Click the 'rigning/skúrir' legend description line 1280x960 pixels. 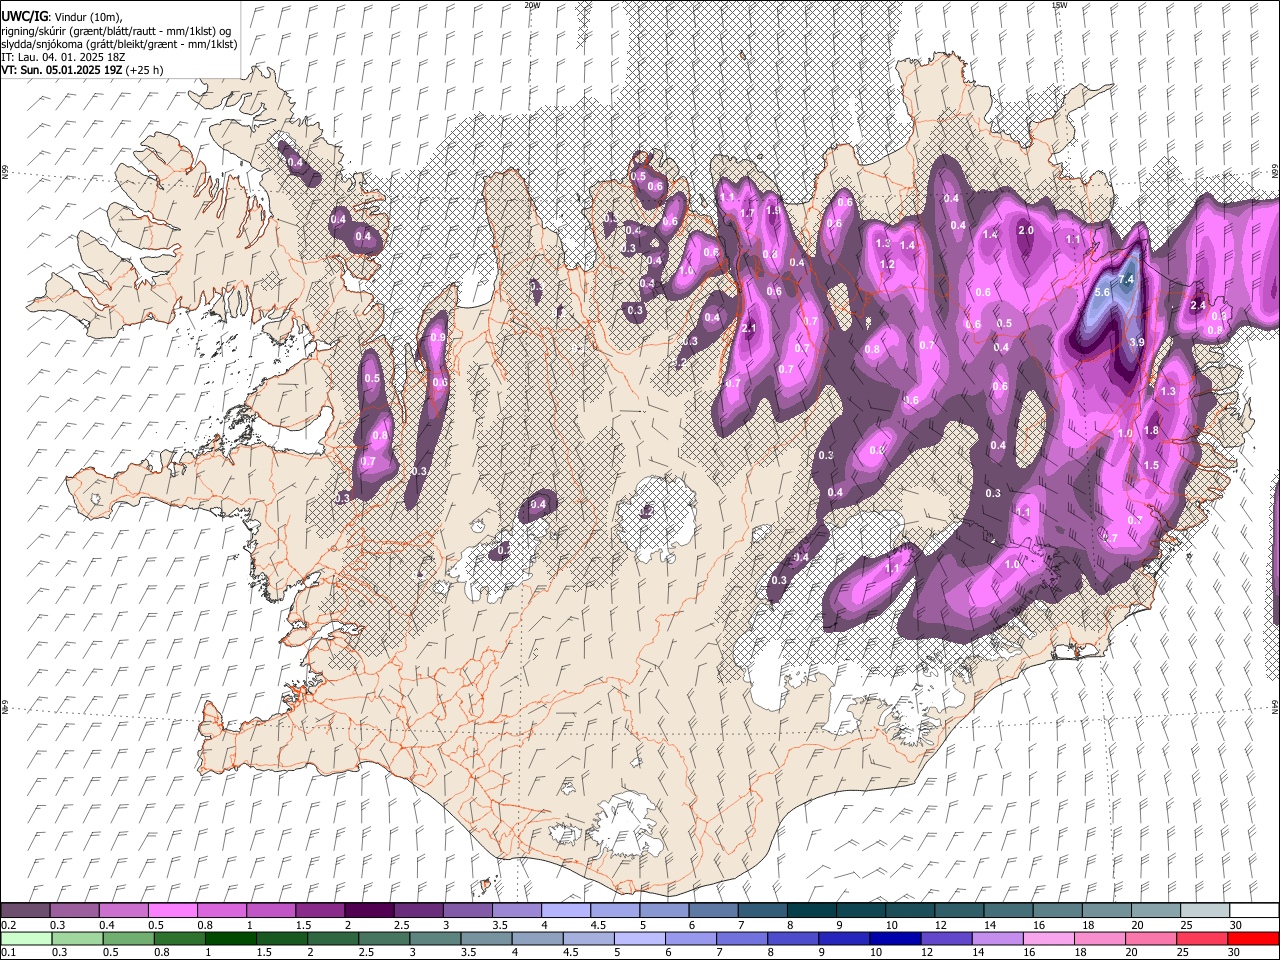pyautogui.click(x=116, y=31)
